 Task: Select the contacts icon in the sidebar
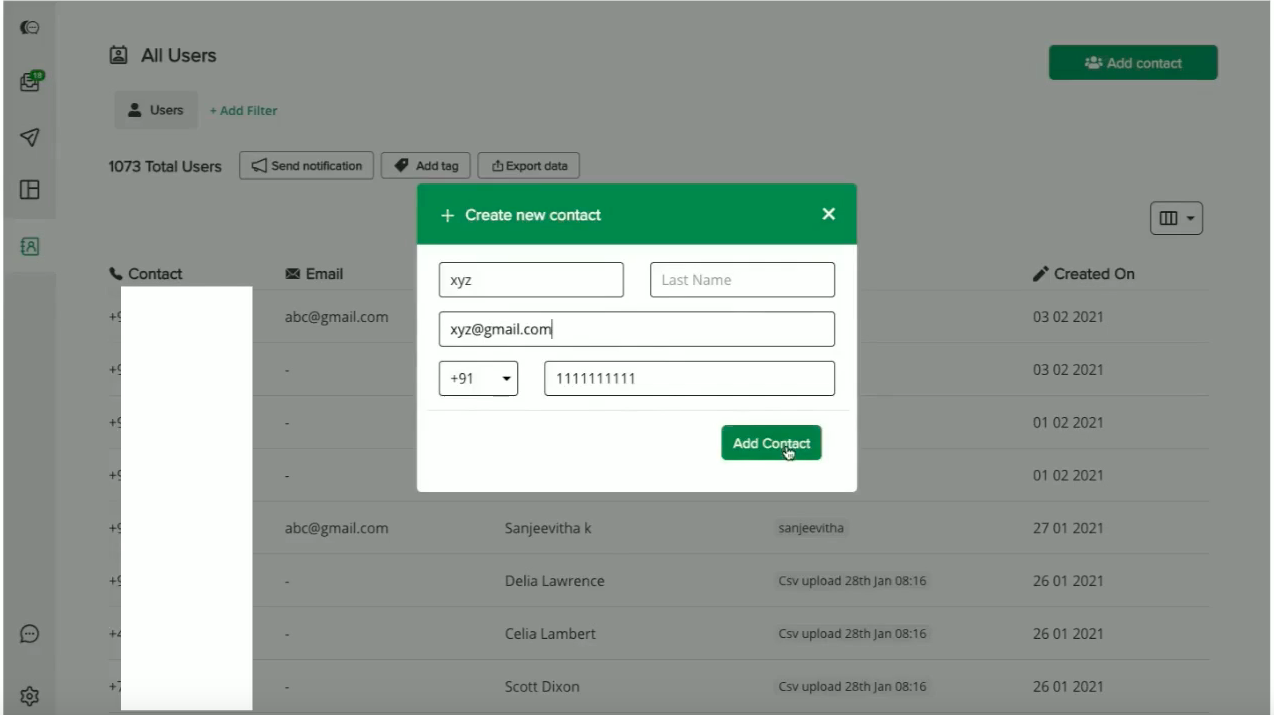[x=29, y=244]
